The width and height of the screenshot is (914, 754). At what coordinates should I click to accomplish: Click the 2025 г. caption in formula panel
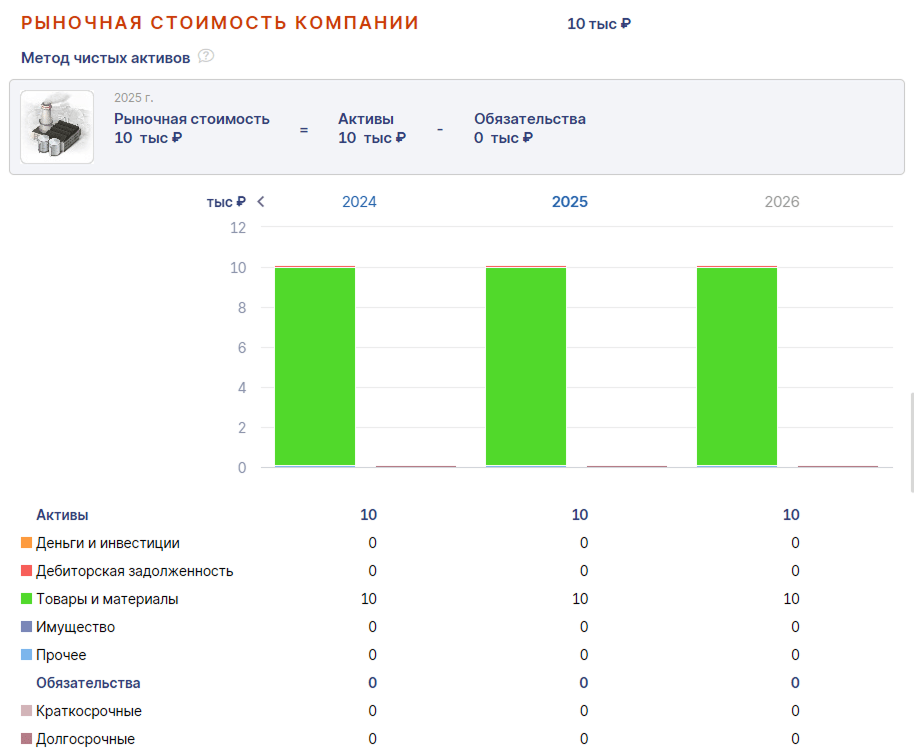click(133, 98)
